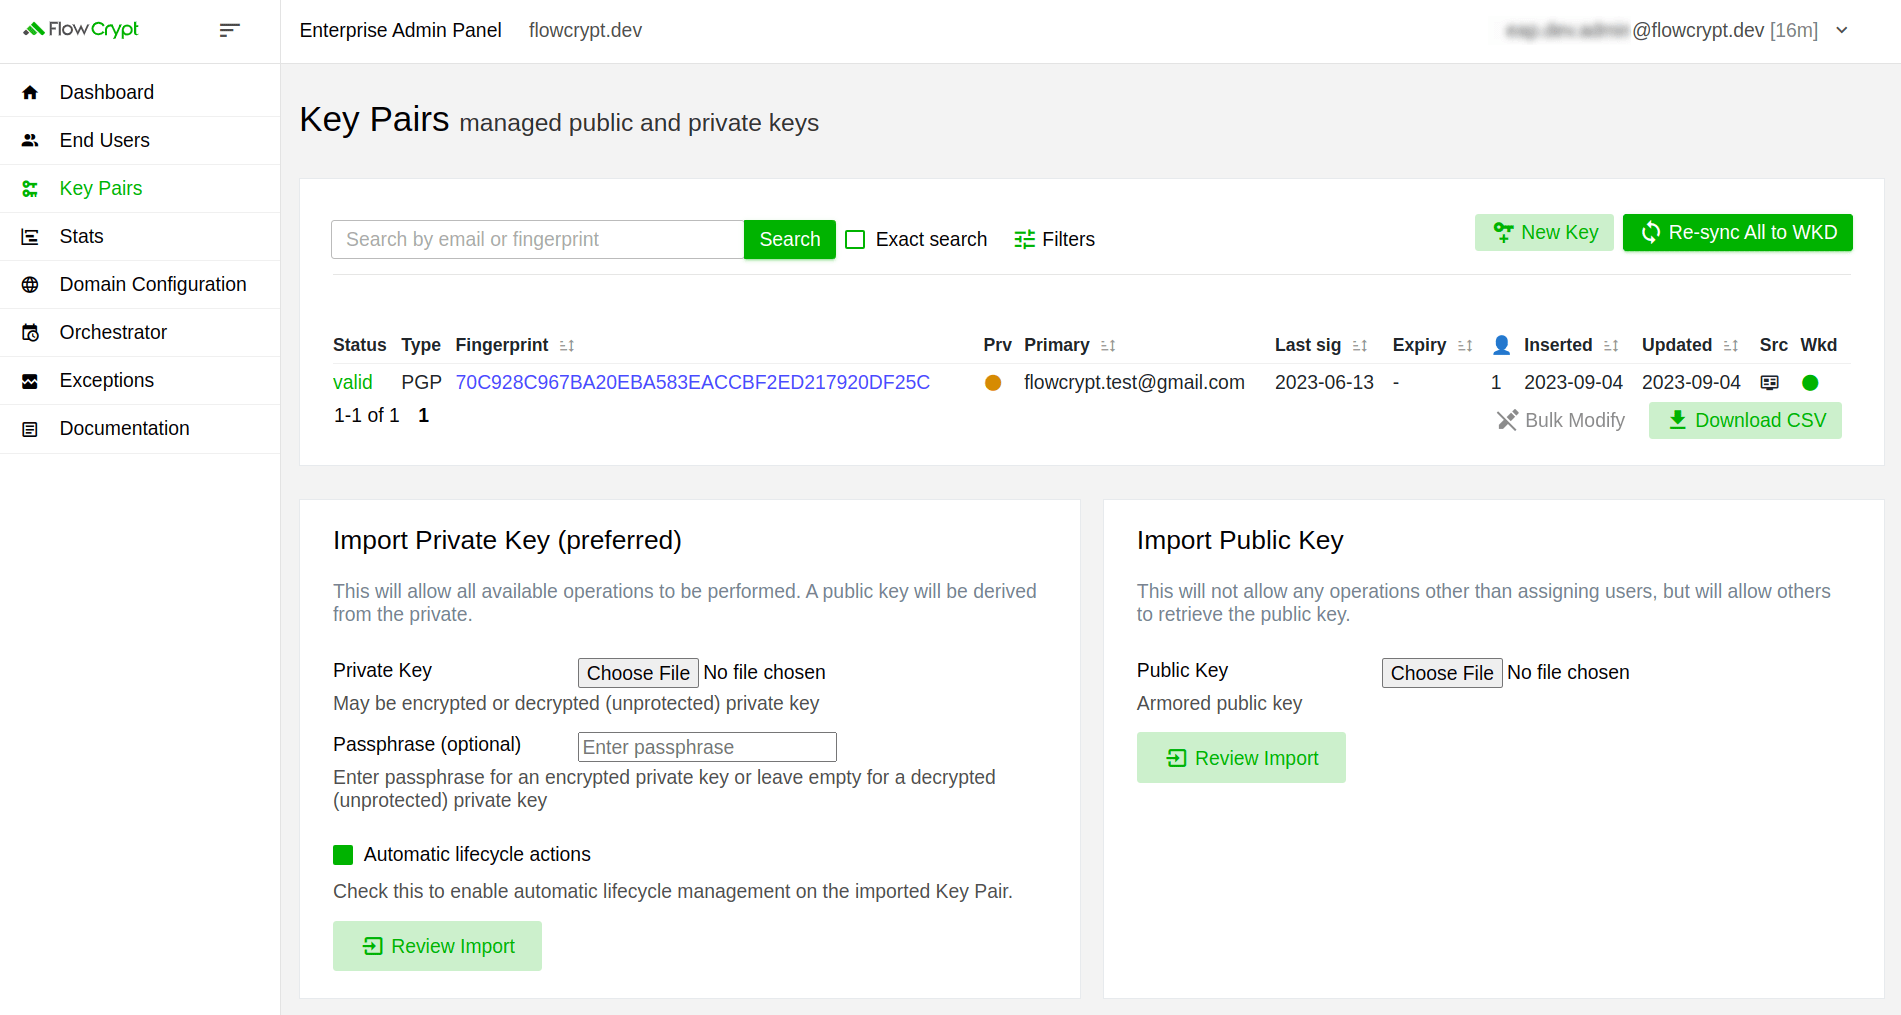Viewport: 1901px width, 1015px height.
Task: Click the End Users people icon
Action: pos(30,140)
